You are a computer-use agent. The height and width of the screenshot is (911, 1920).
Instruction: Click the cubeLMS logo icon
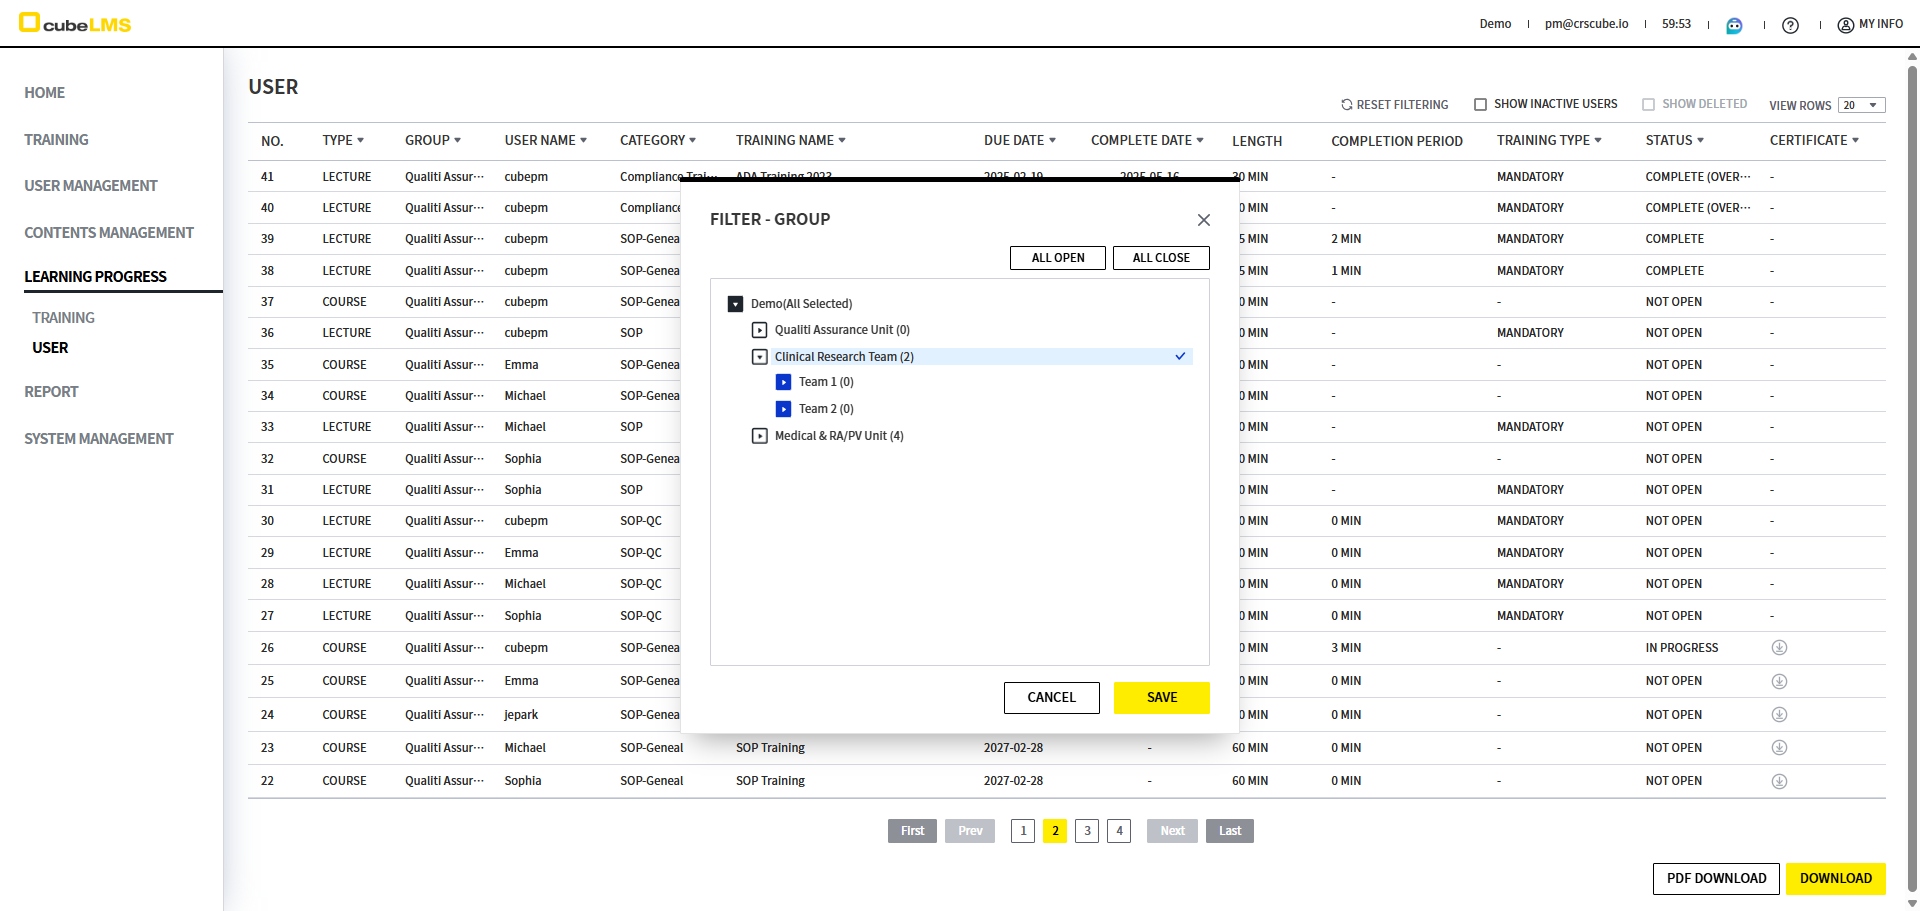pos(30,23)
